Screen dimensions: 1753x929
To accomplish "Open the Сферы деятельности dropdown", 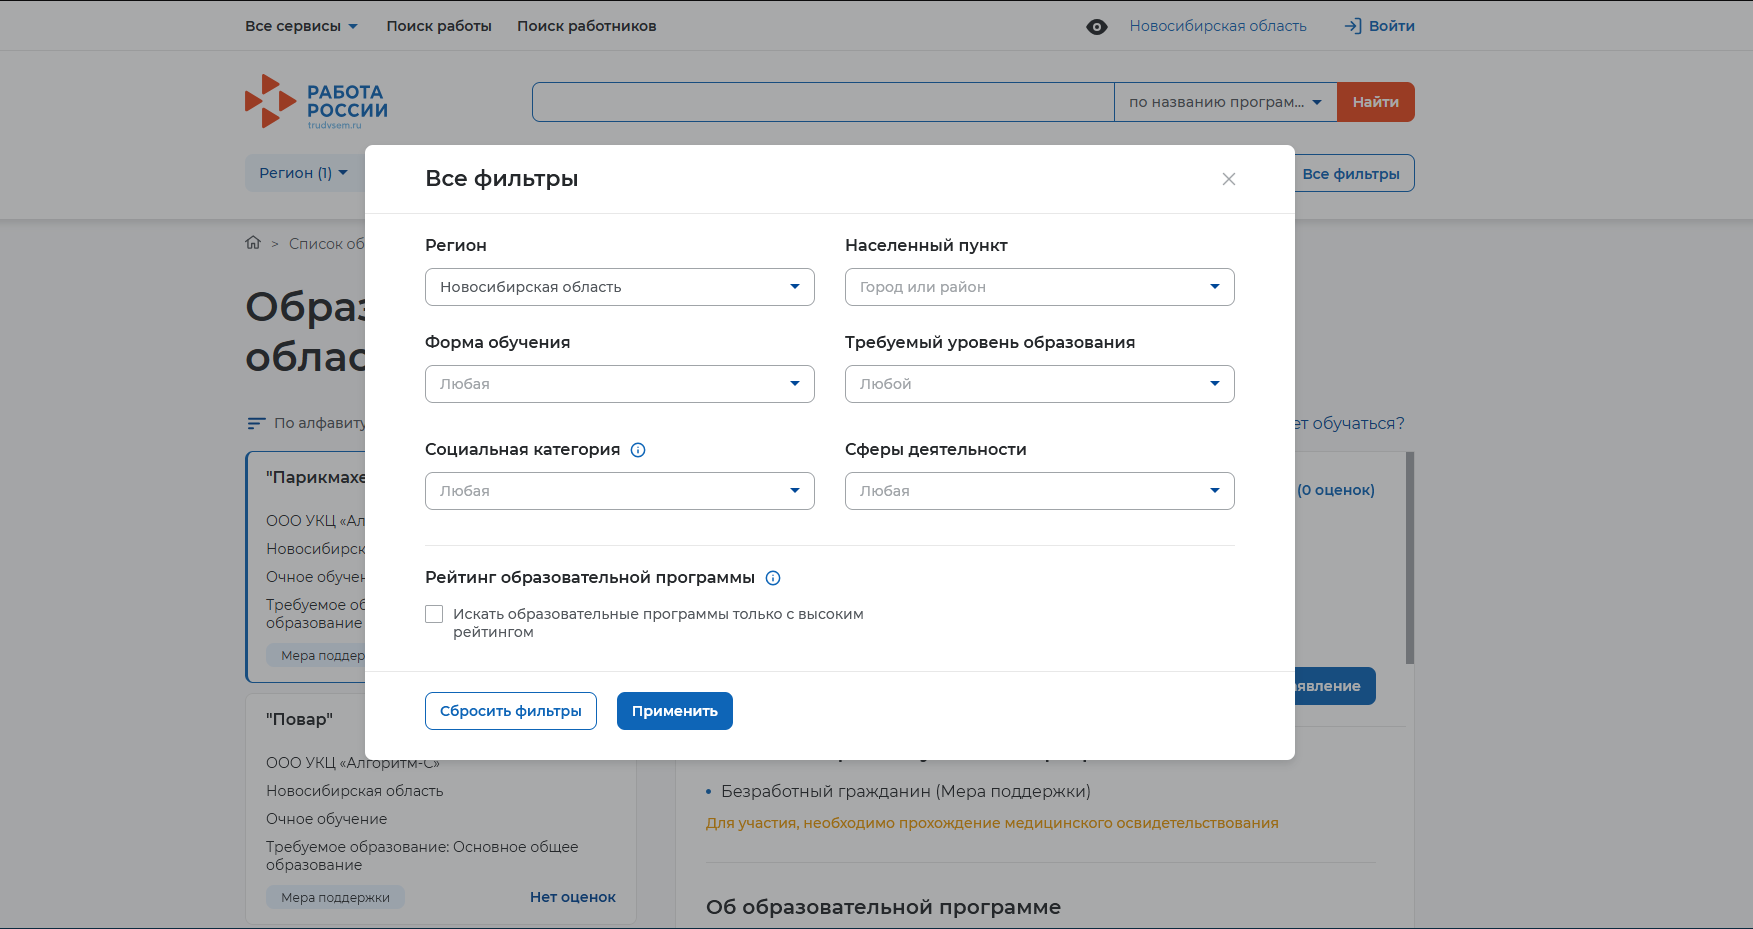I will pyautogui.click(x=1039, y=491).
